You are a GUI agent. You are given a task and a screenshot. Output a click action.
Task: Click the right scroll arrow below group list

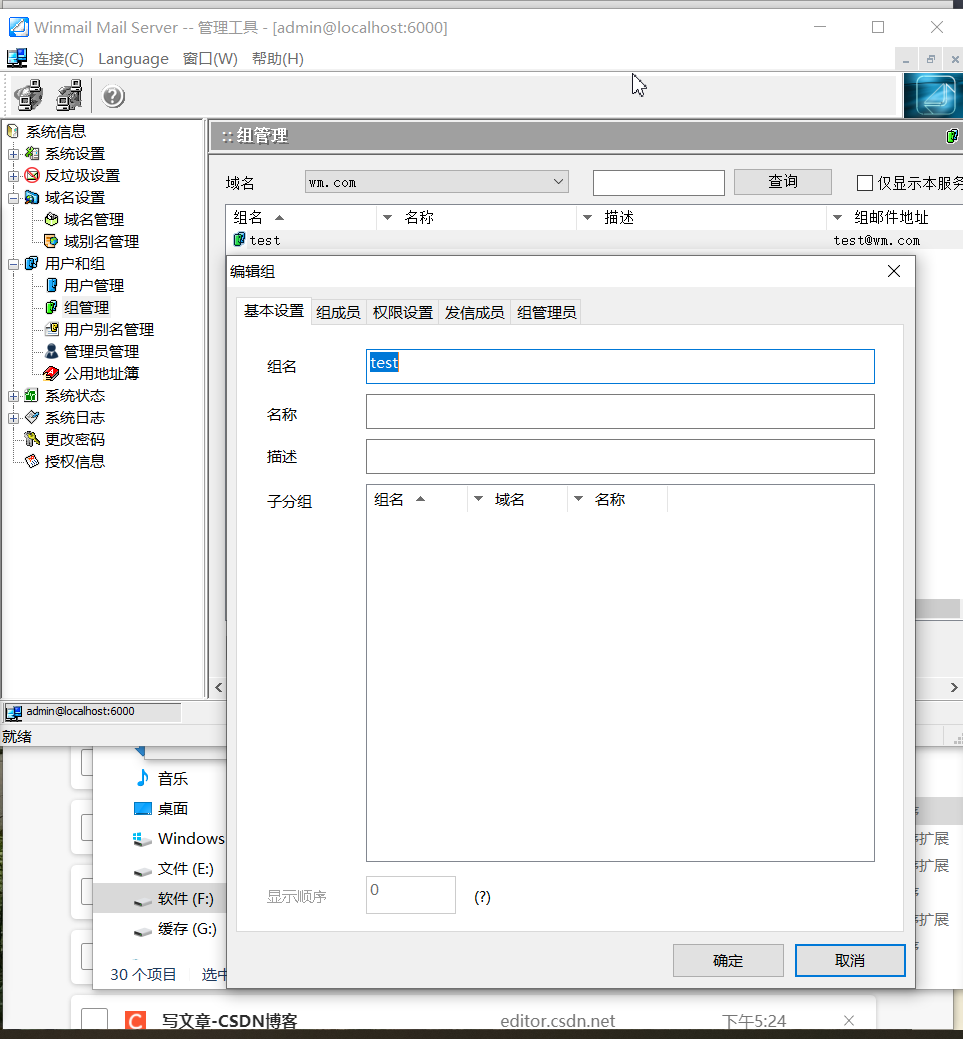pyautogui.click(x=952, y=688)
